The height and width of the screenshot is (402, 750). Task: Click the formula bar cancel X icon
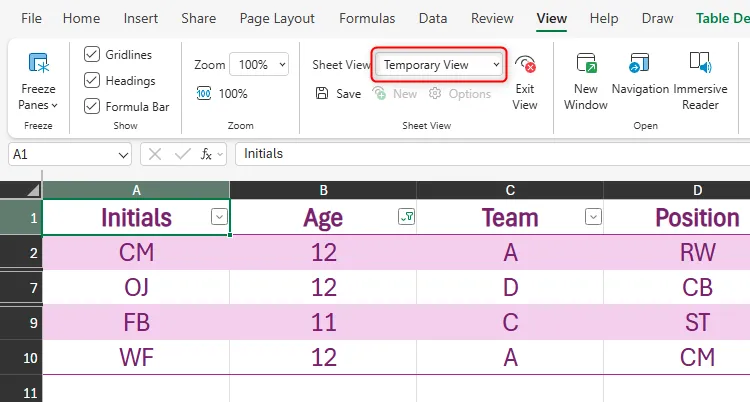click(154, 154)
